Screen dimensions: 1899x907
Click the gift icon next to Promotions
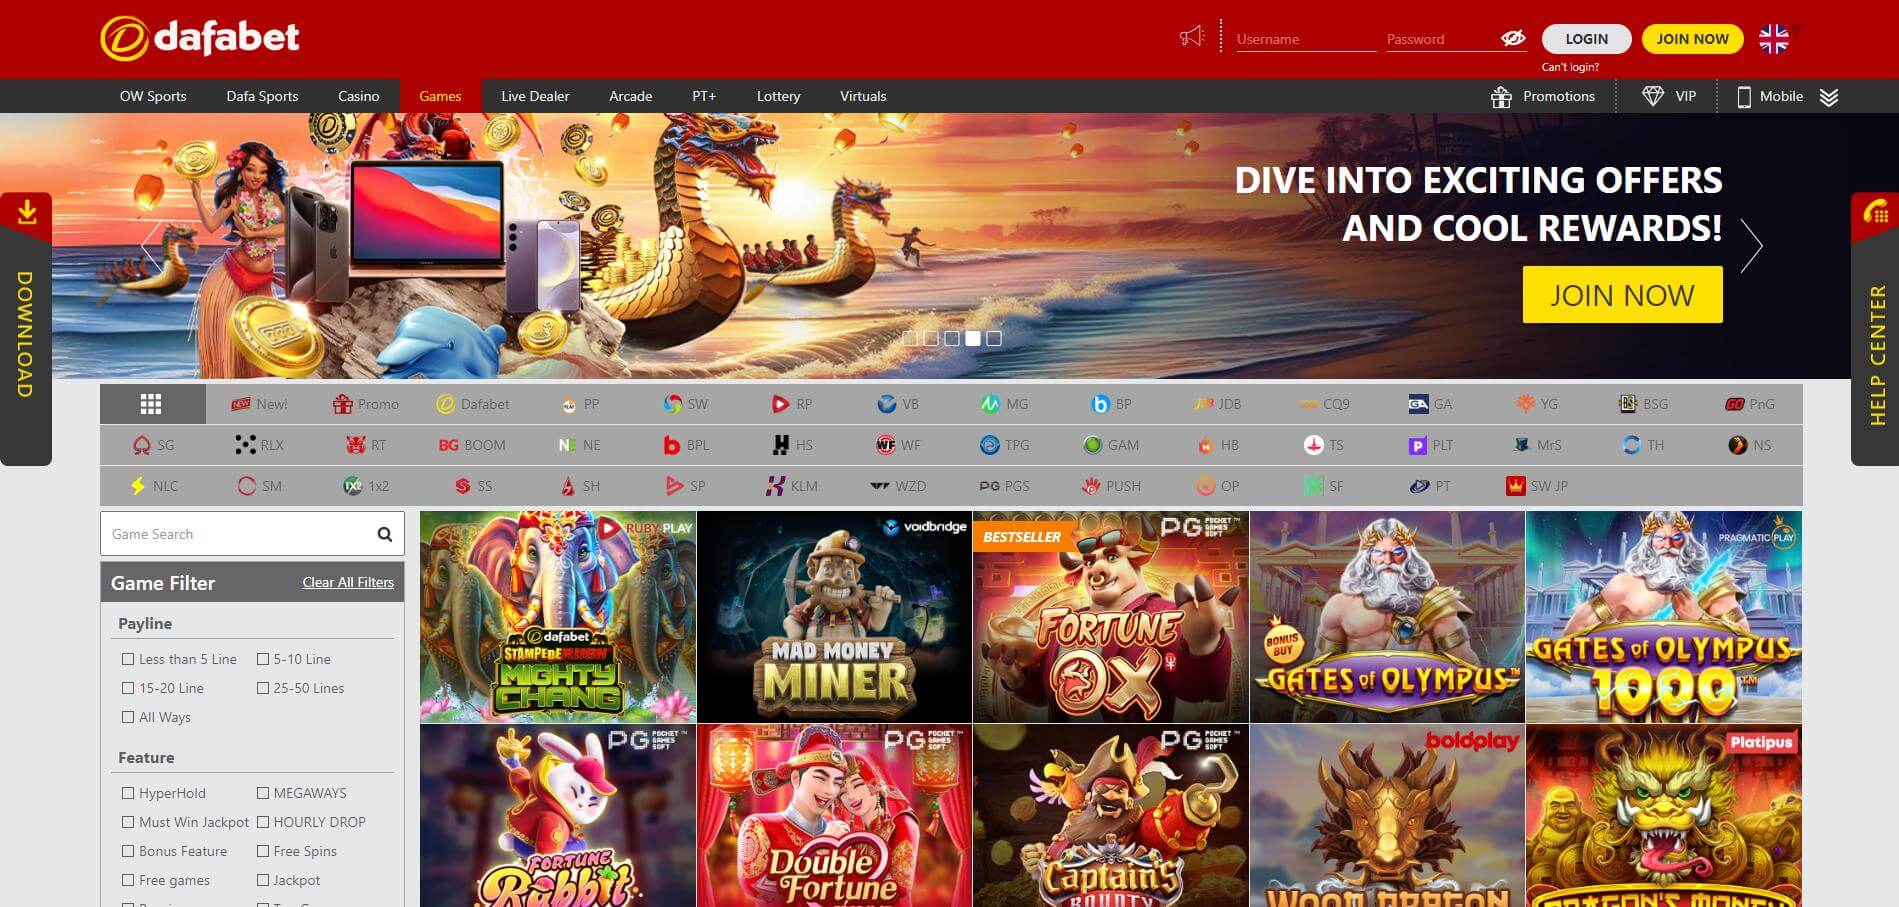click(x=1501, y=96)
